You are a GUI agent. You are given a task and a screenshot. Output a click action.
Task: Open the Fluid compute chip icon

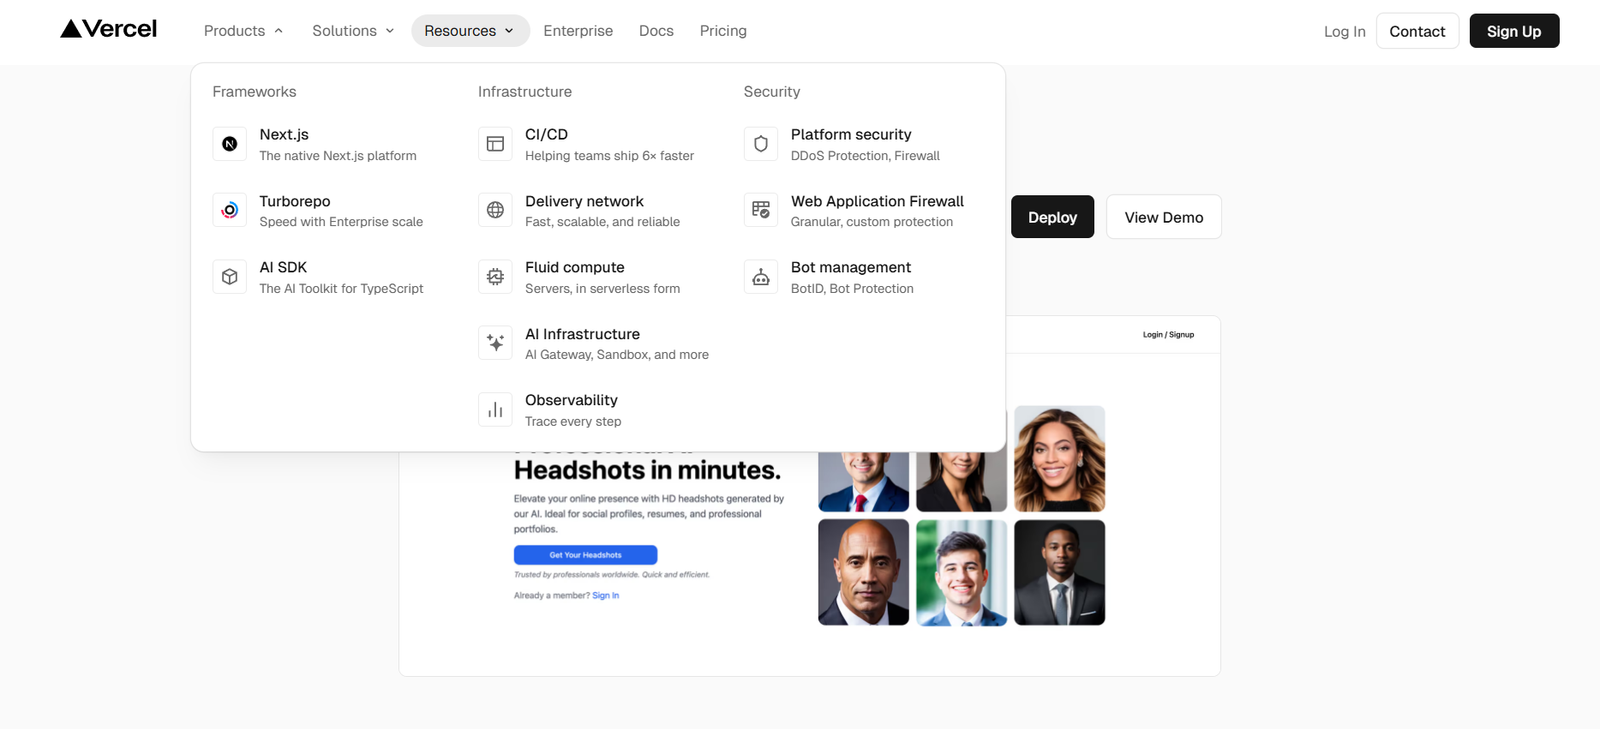pos(495,277)
